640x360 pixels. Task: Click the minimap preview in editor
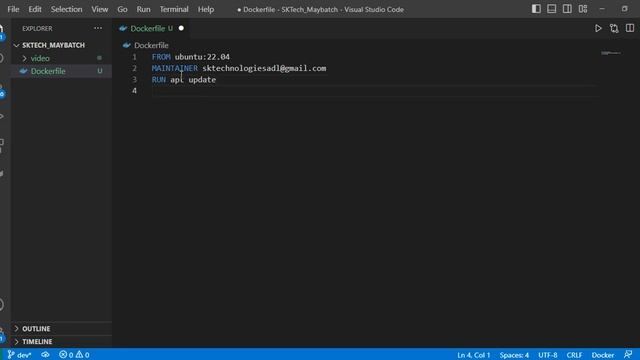(611, 53)
